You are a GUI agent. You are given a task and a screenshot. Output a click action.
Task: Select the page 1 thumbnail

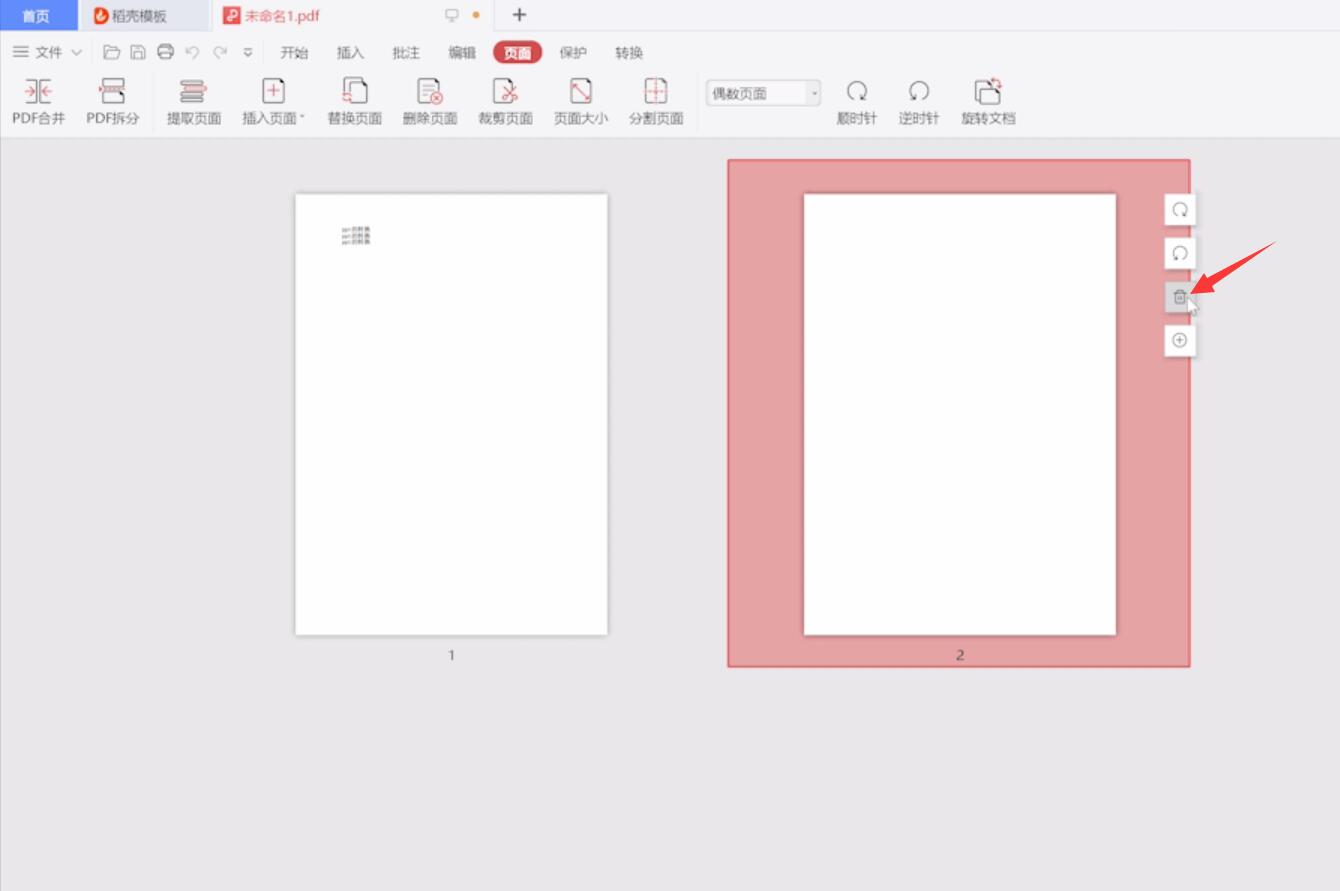click(451, 414)
